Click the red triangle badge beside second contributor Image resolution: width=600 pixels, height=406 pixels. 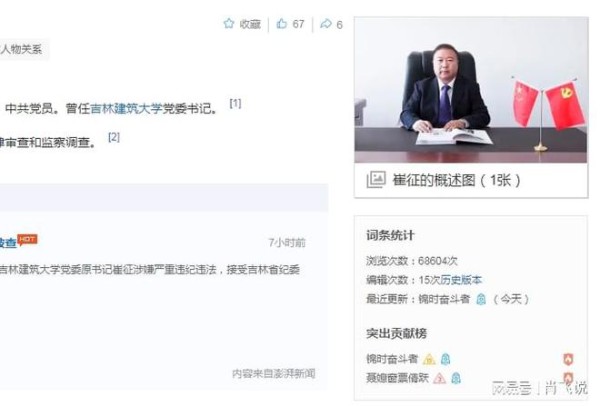coord(439,378)
